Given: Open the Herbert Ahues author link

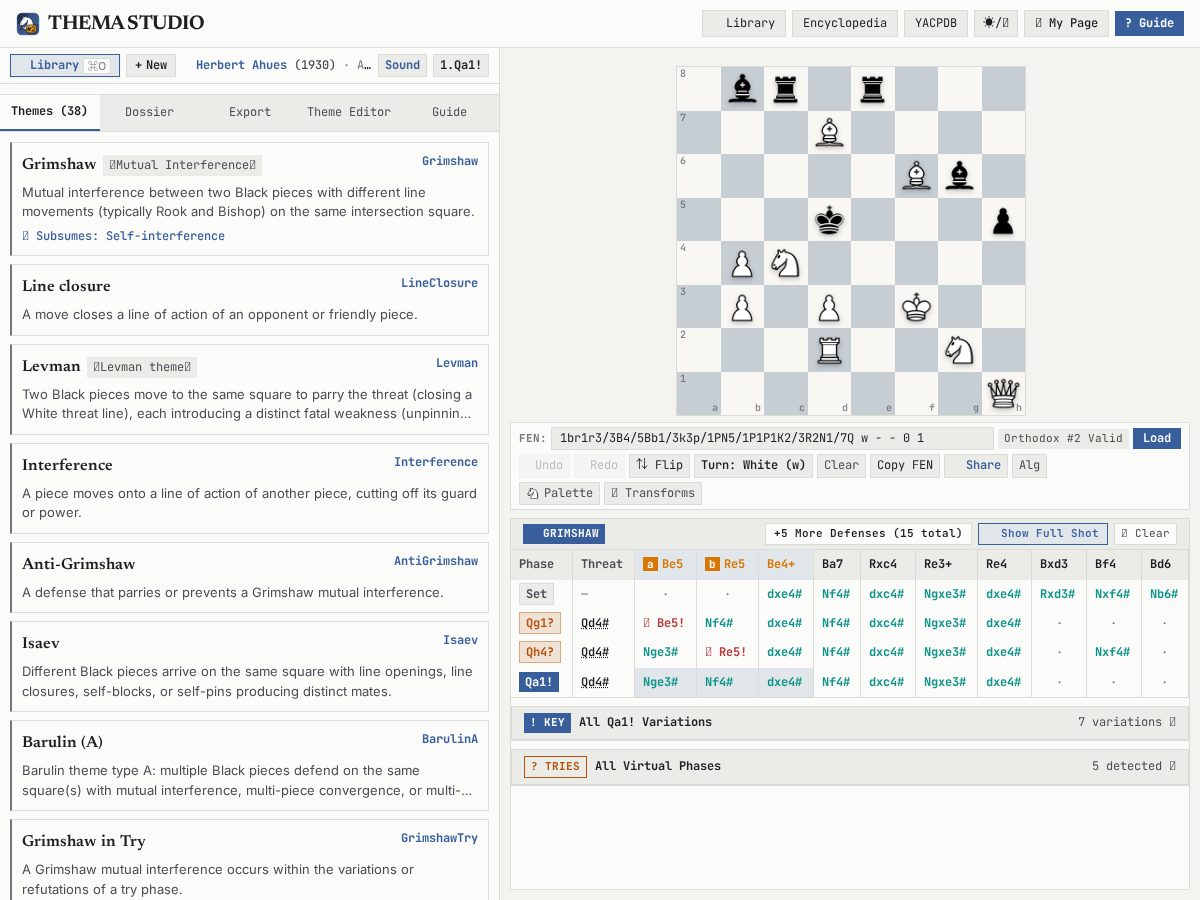Looking at the screenshot, I should (241, 65).
